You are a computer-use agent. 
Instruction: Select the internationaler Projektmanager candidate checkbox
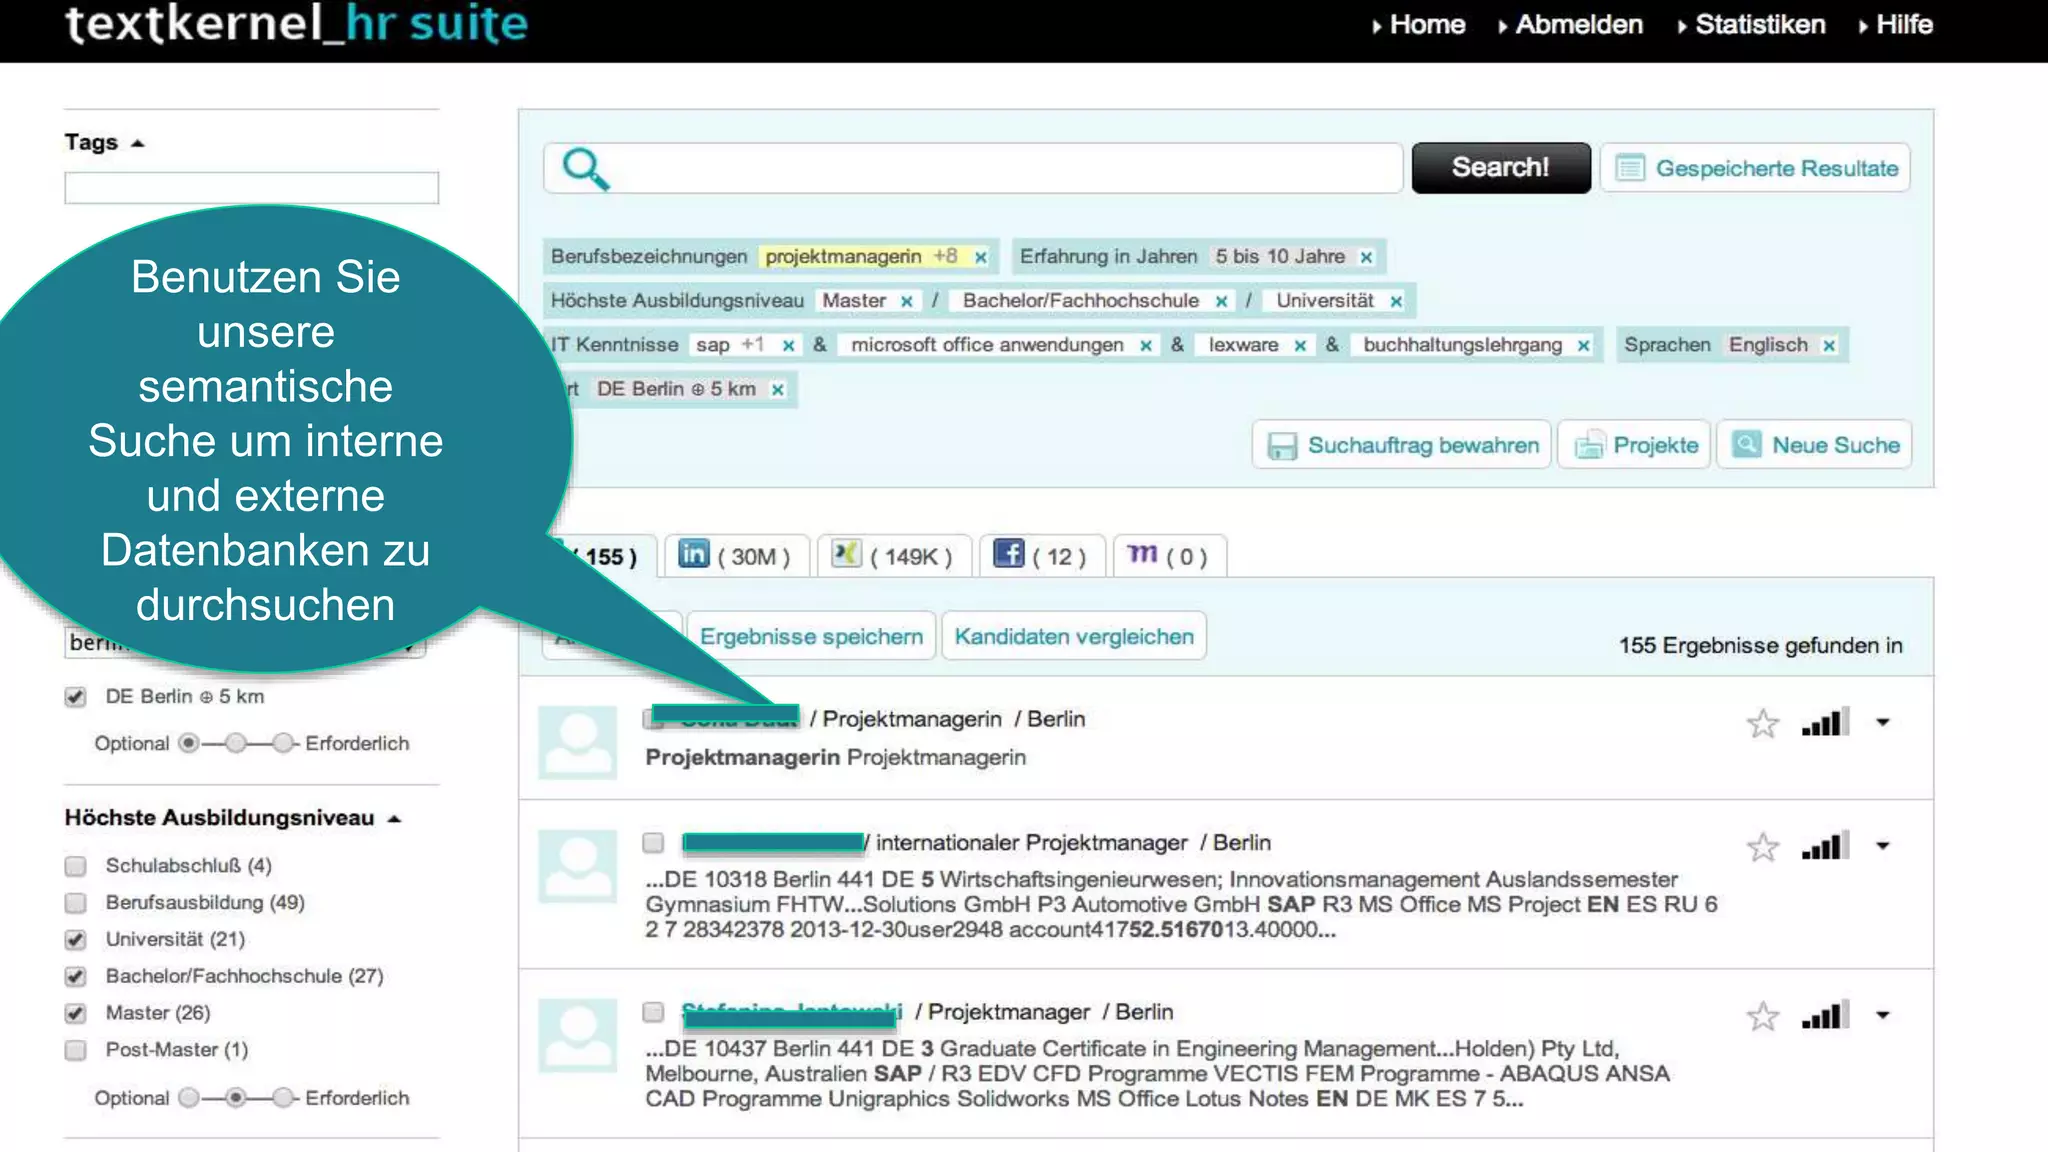click(653, 843)
